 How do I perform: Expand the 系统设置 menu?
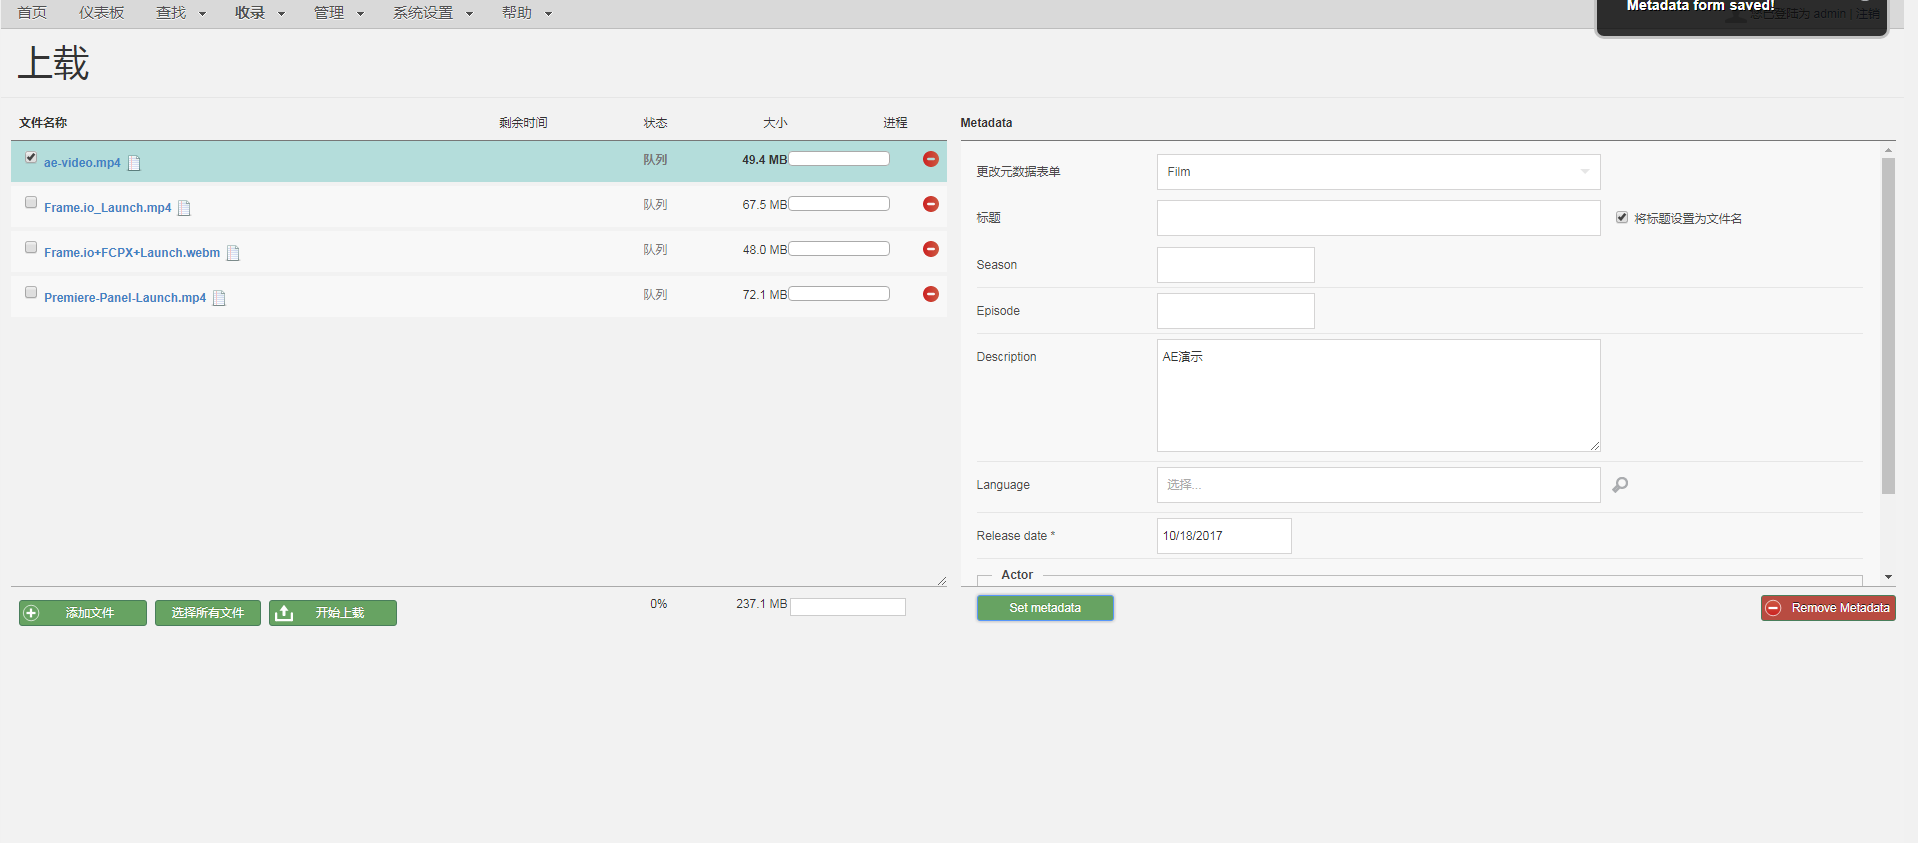pos(433,13)
